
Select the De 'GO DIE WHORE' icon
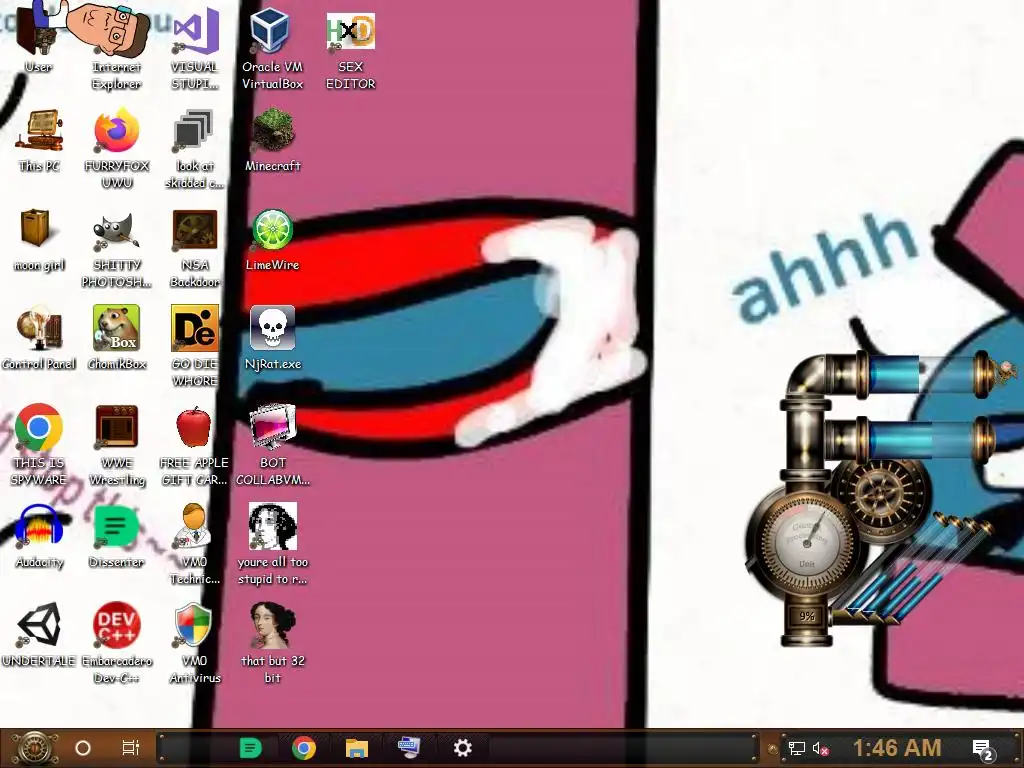coord(195,346)
